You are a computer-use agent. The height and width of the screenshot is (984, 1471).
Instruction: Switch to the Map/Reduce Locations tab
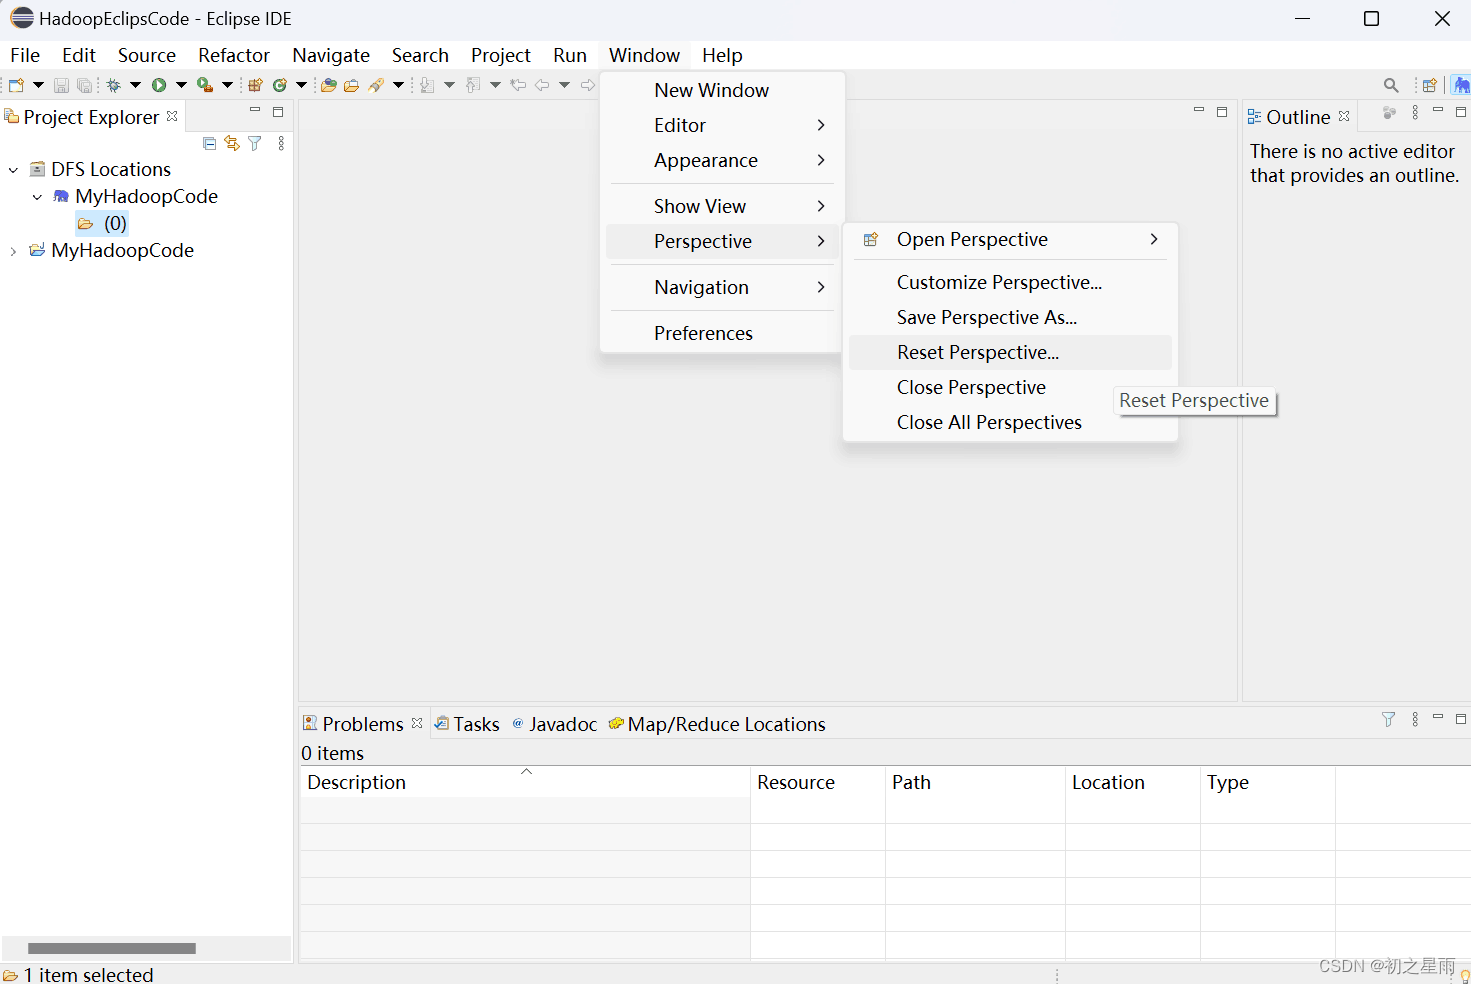click(717, 724)
